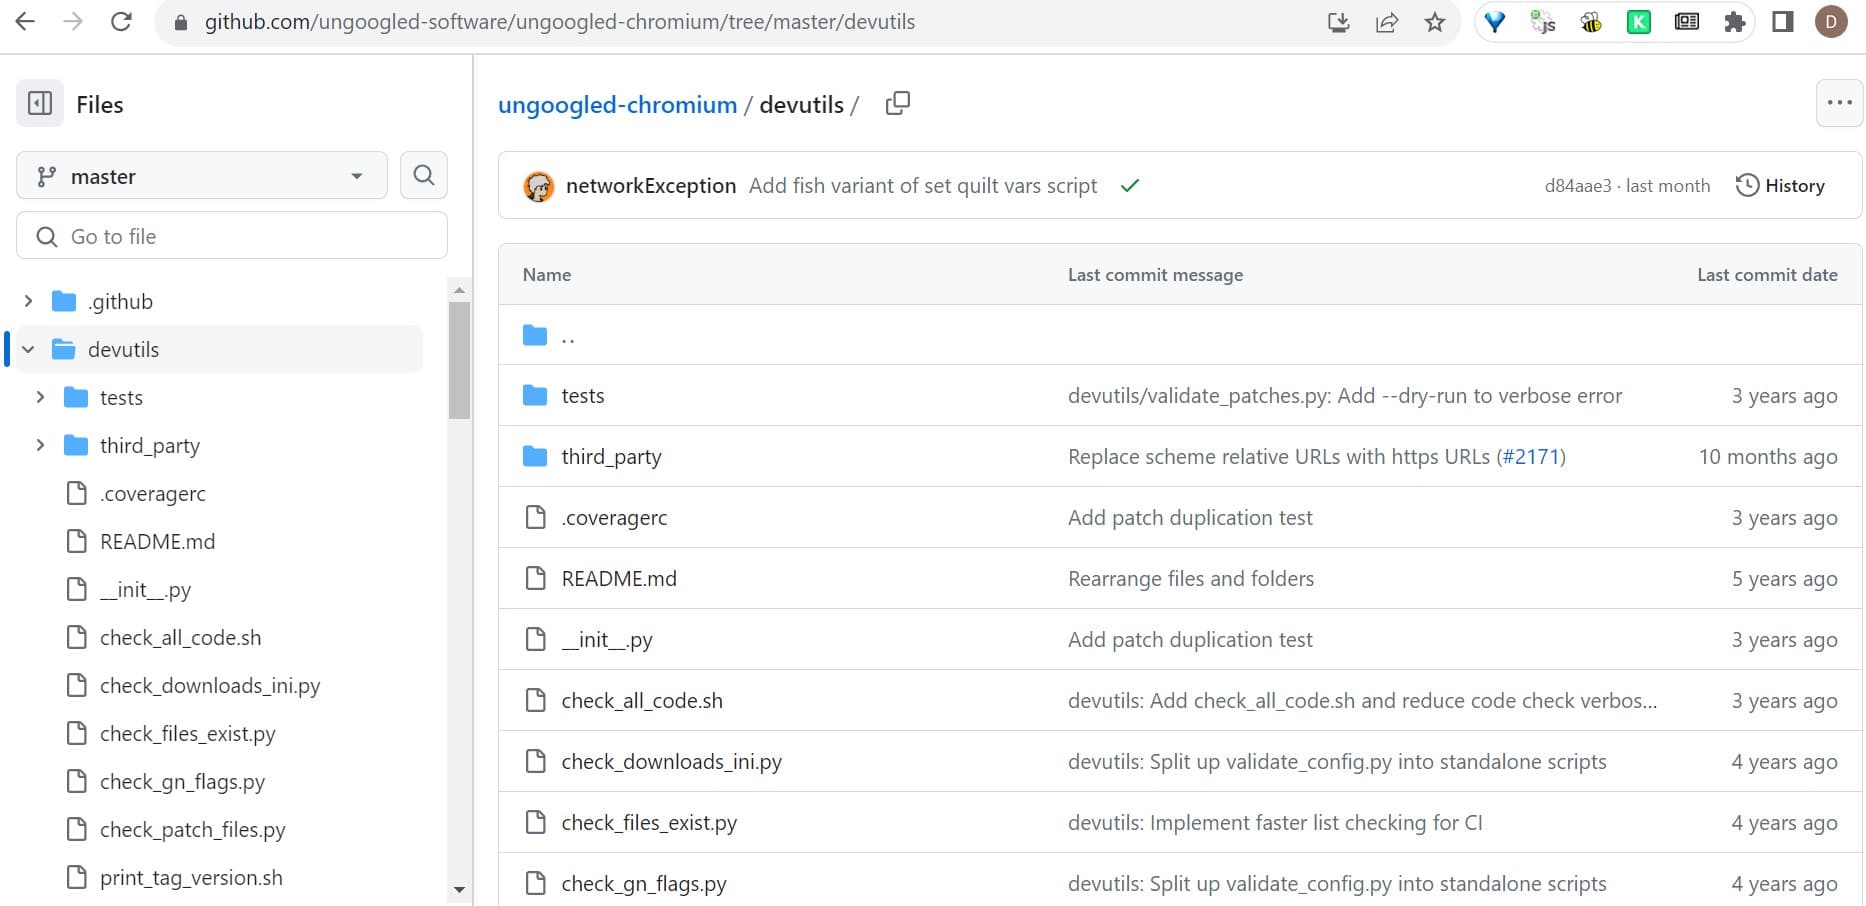
Task: Reload the page with refresh icon
Action: (121, 21)
